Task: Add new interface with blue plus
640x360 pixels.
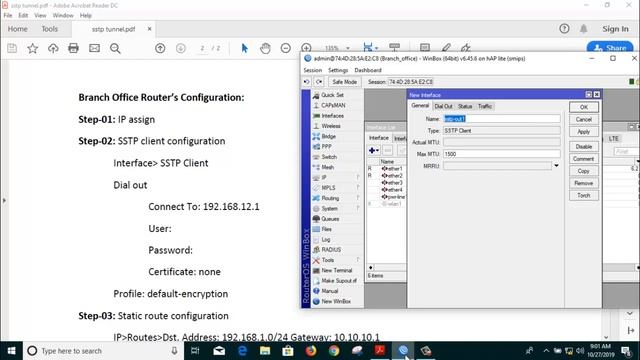Action: tap(373, 151)
